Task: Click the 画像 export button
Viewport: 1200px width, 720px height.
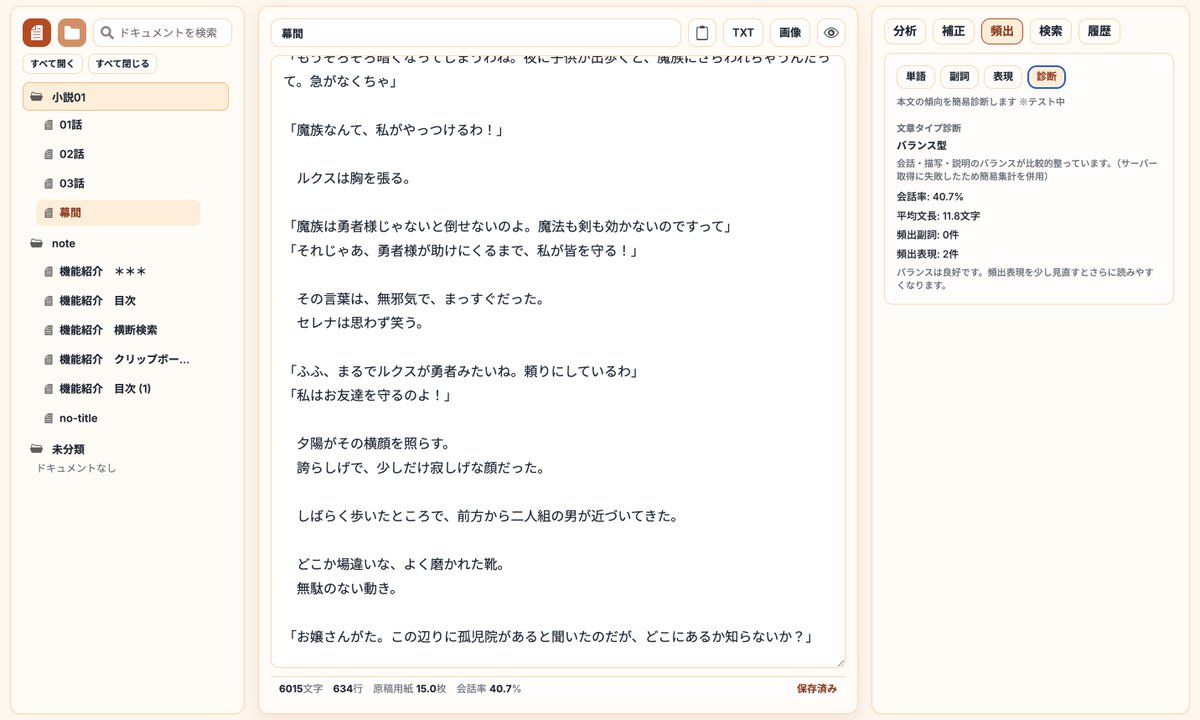Action: click(790, 33)
